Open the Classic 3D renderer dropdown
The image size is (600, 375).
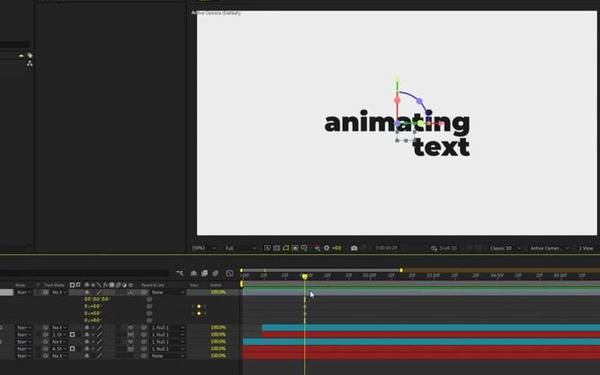pyautogui.click(x=505, y=248)
